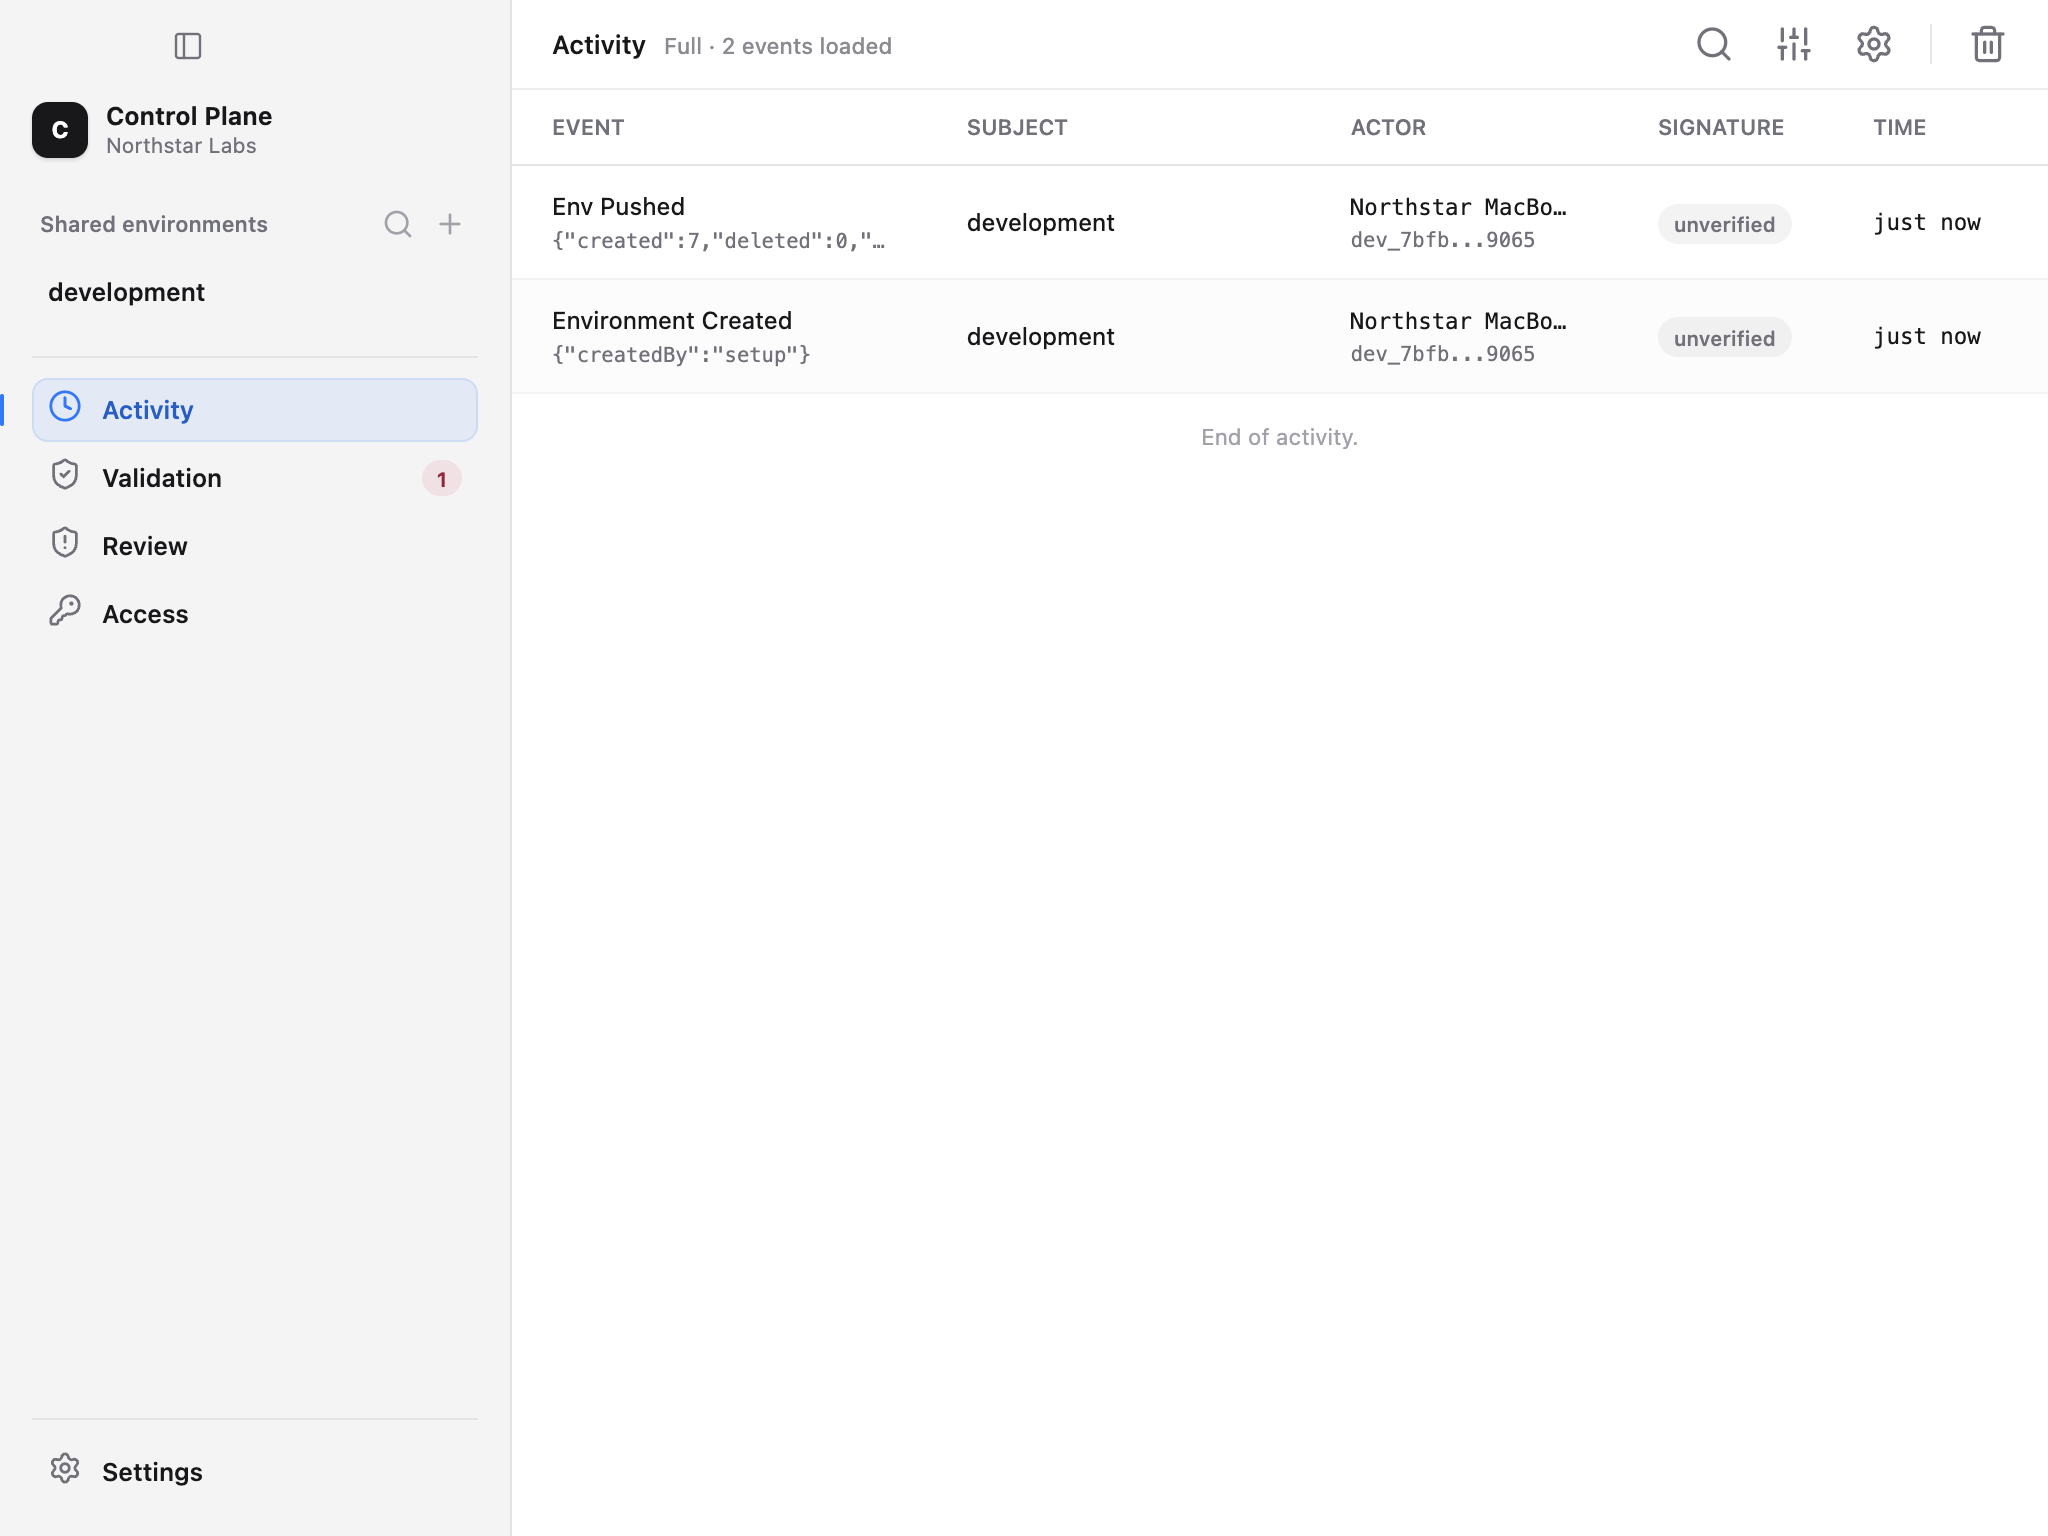Viewport: 2048px width, 1536px height.
Task: Open the gear settings in toolbar
Action: coord(1874,44)
